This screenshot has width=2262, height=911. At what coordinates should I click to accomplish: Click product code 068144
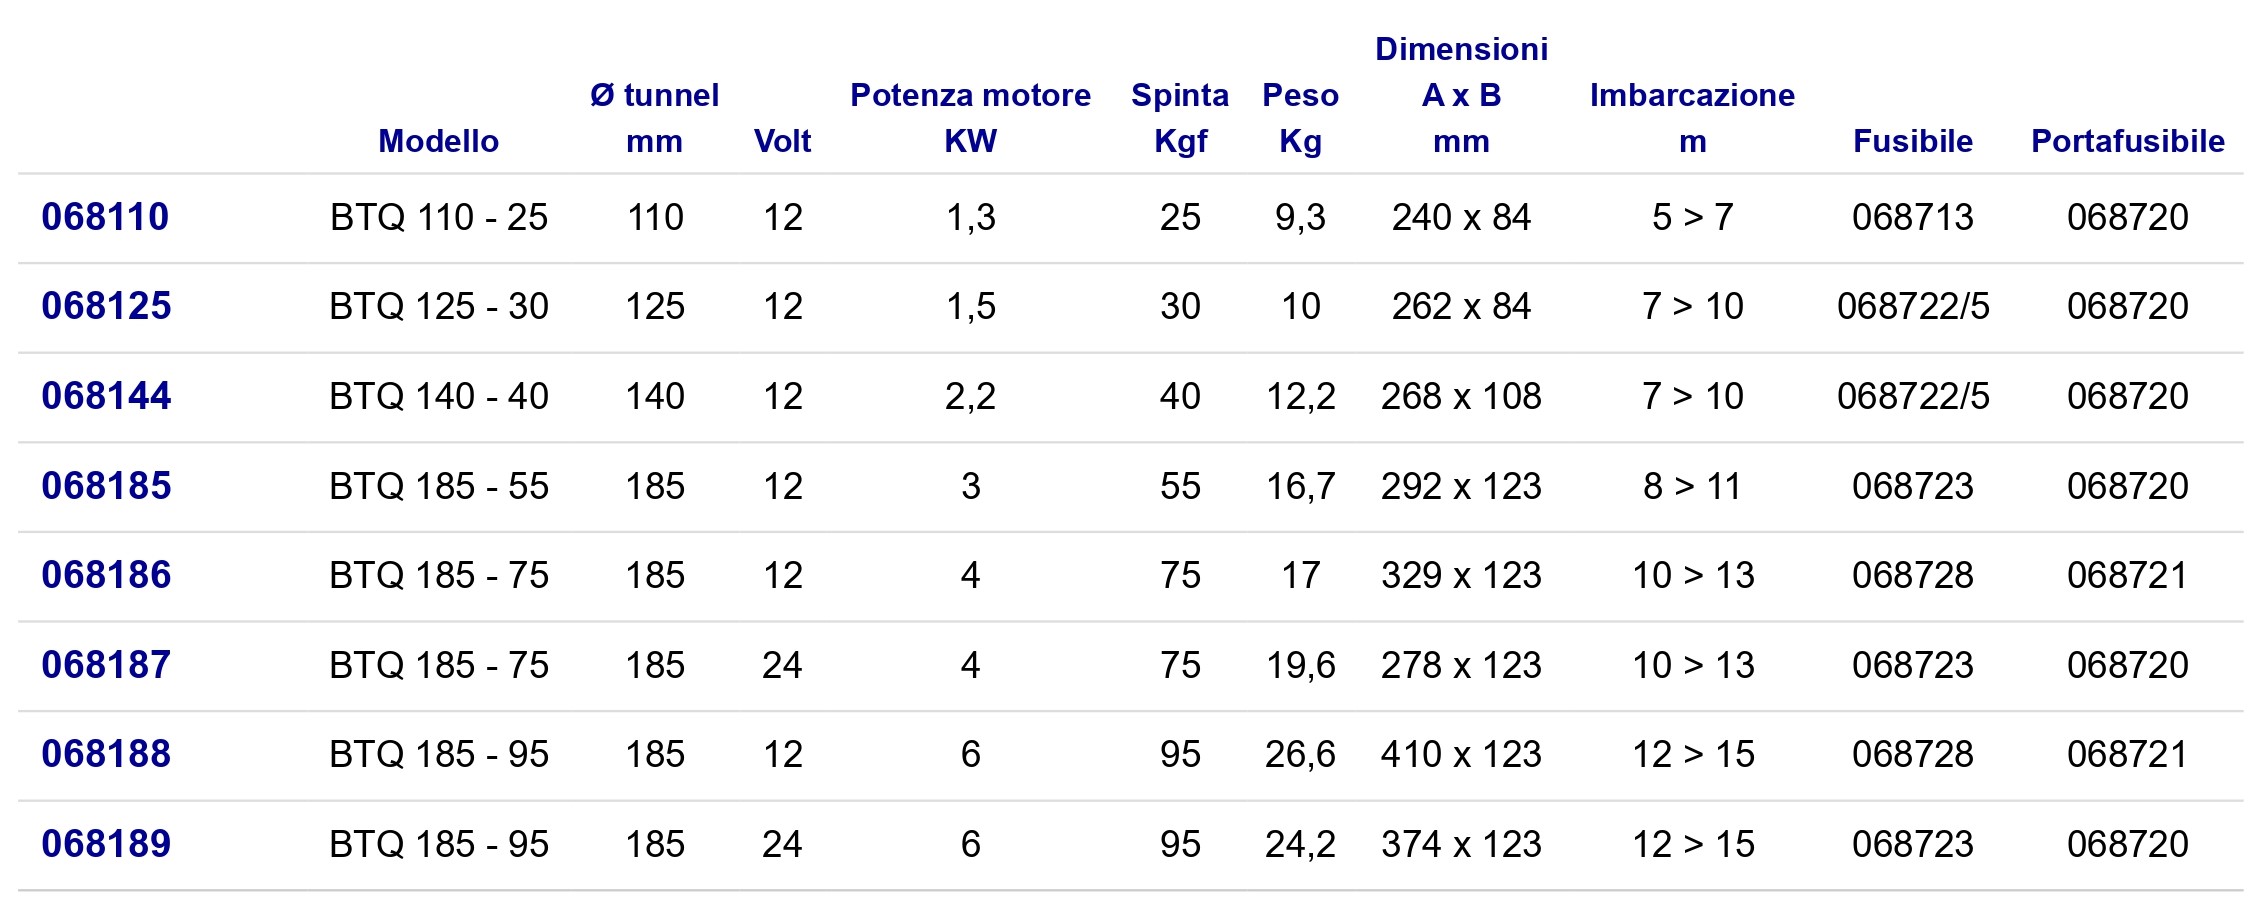pyautogui.click(x=106, y=396)
